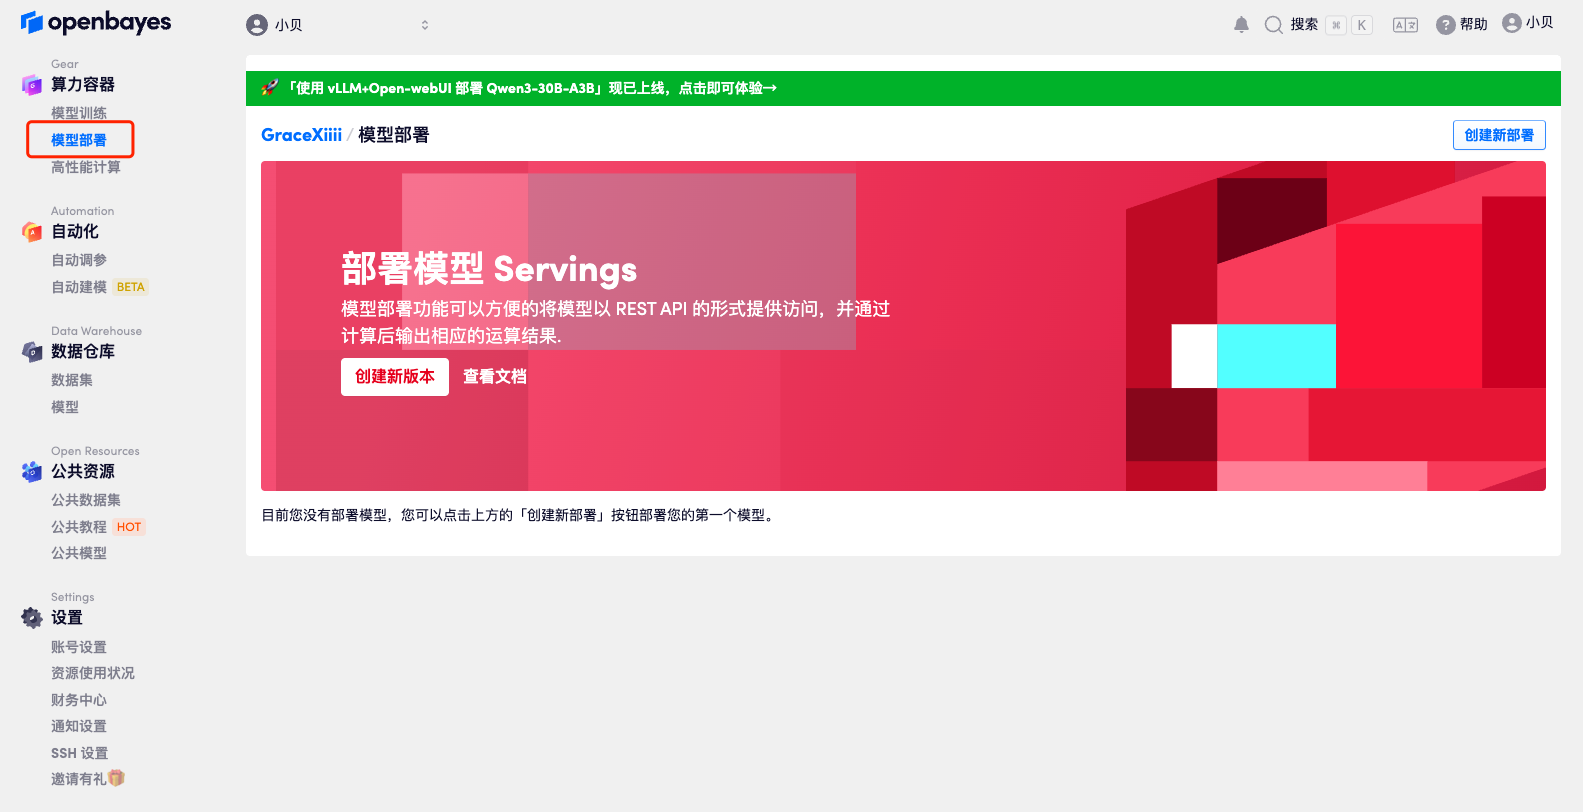Click the GraceXiiii breadcrumb link
1583x812 pixels.
tap(301, 135)
